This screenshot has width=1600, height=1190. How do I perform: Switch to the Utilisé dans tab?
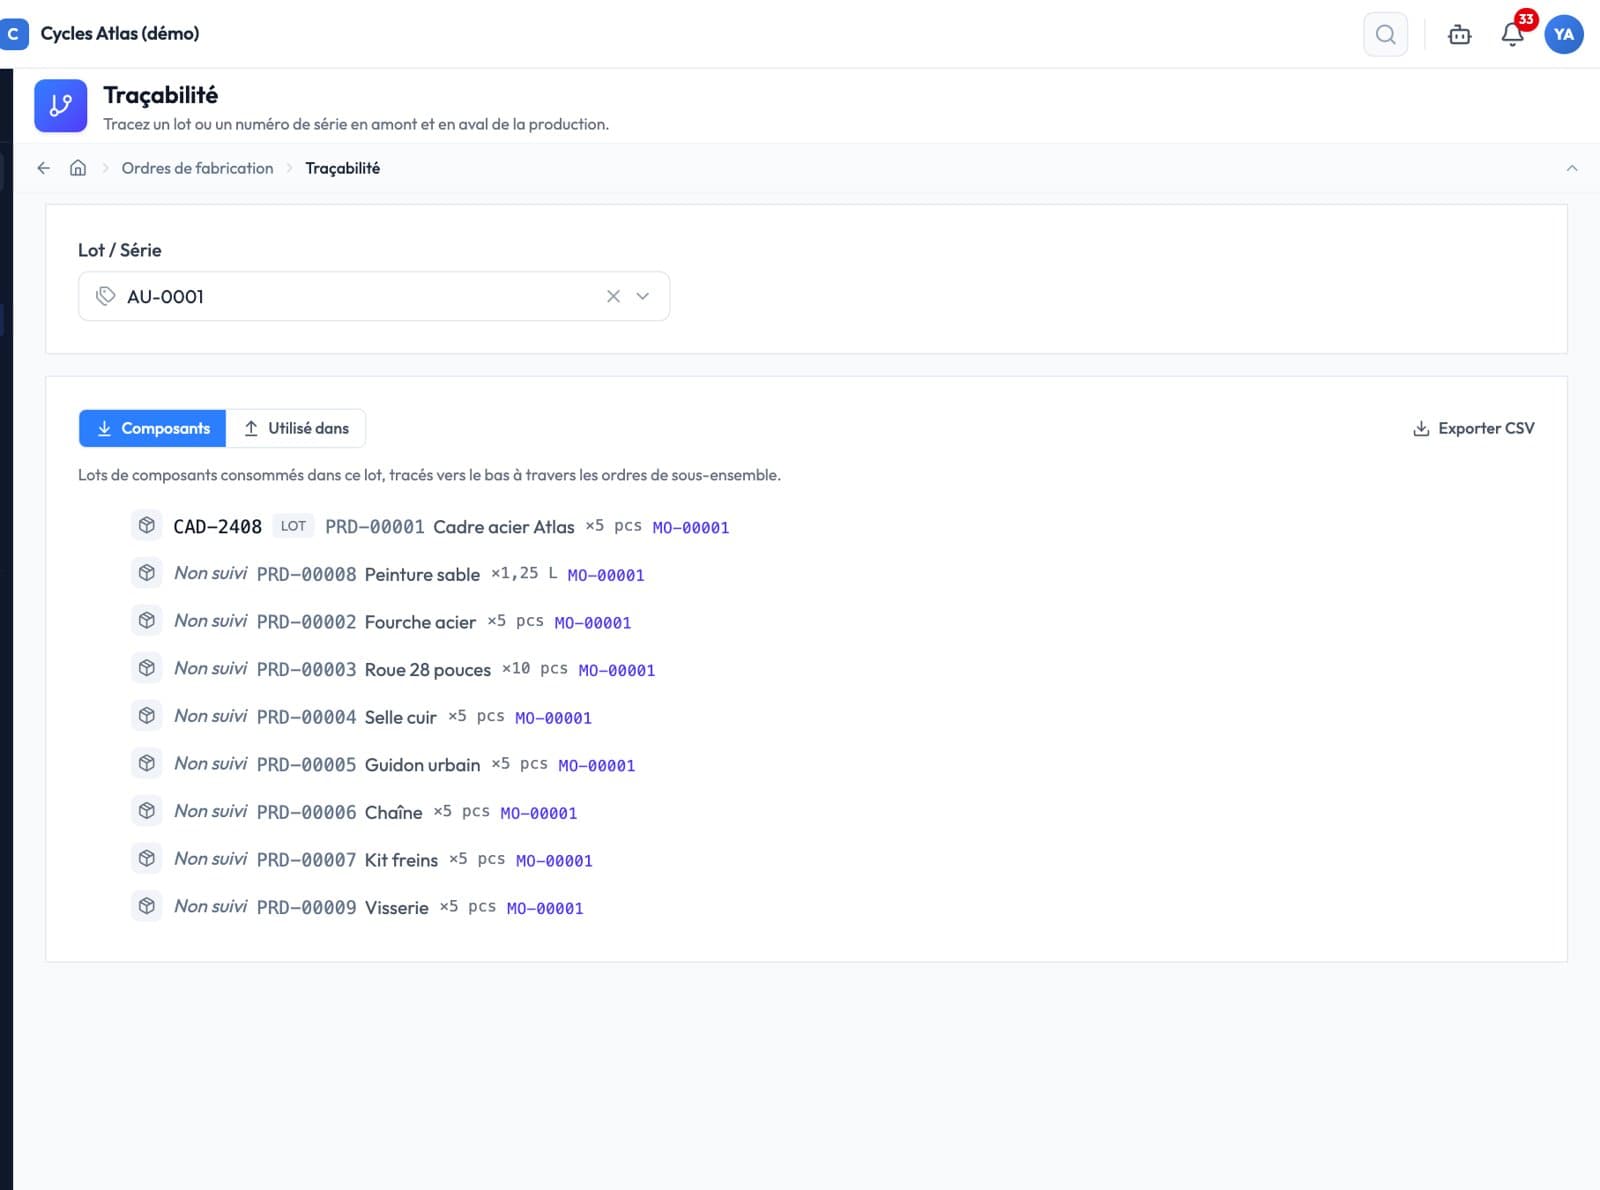296,428
